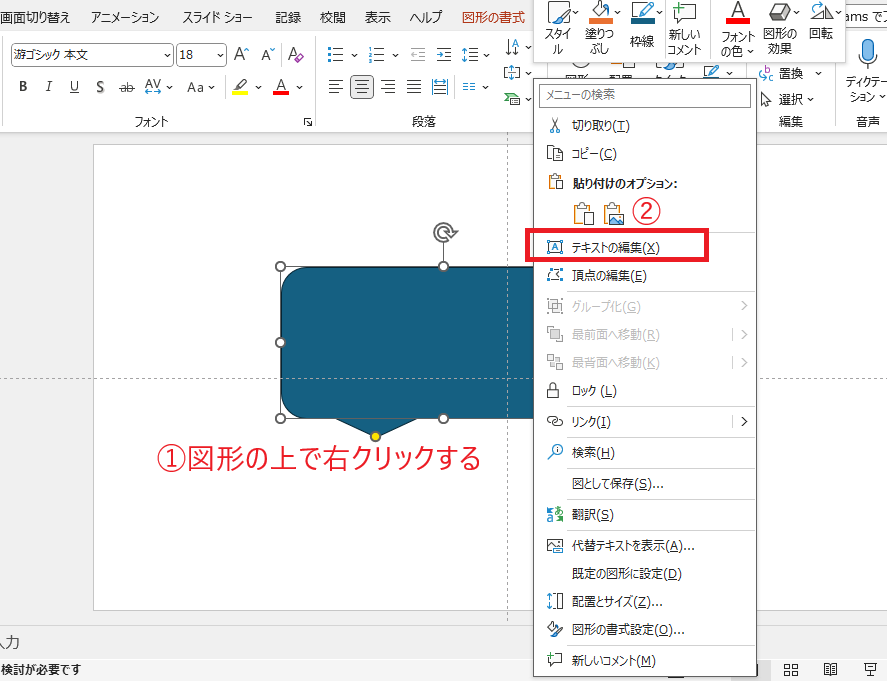Align text left
This screenshot has width=887, height=681.
[335, 87]
